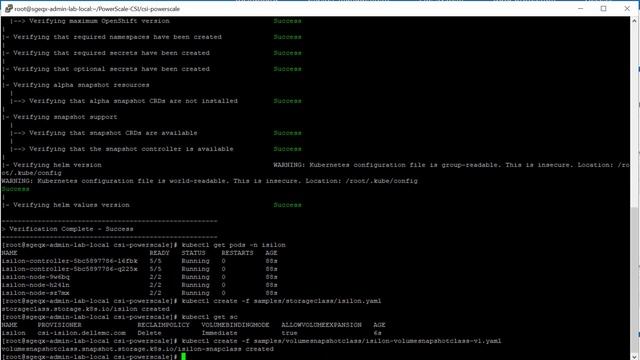Screen dimensions: 640x360
Task: Click 'isilon-node-9w6bq' pod name
Action: pos(36,277)
